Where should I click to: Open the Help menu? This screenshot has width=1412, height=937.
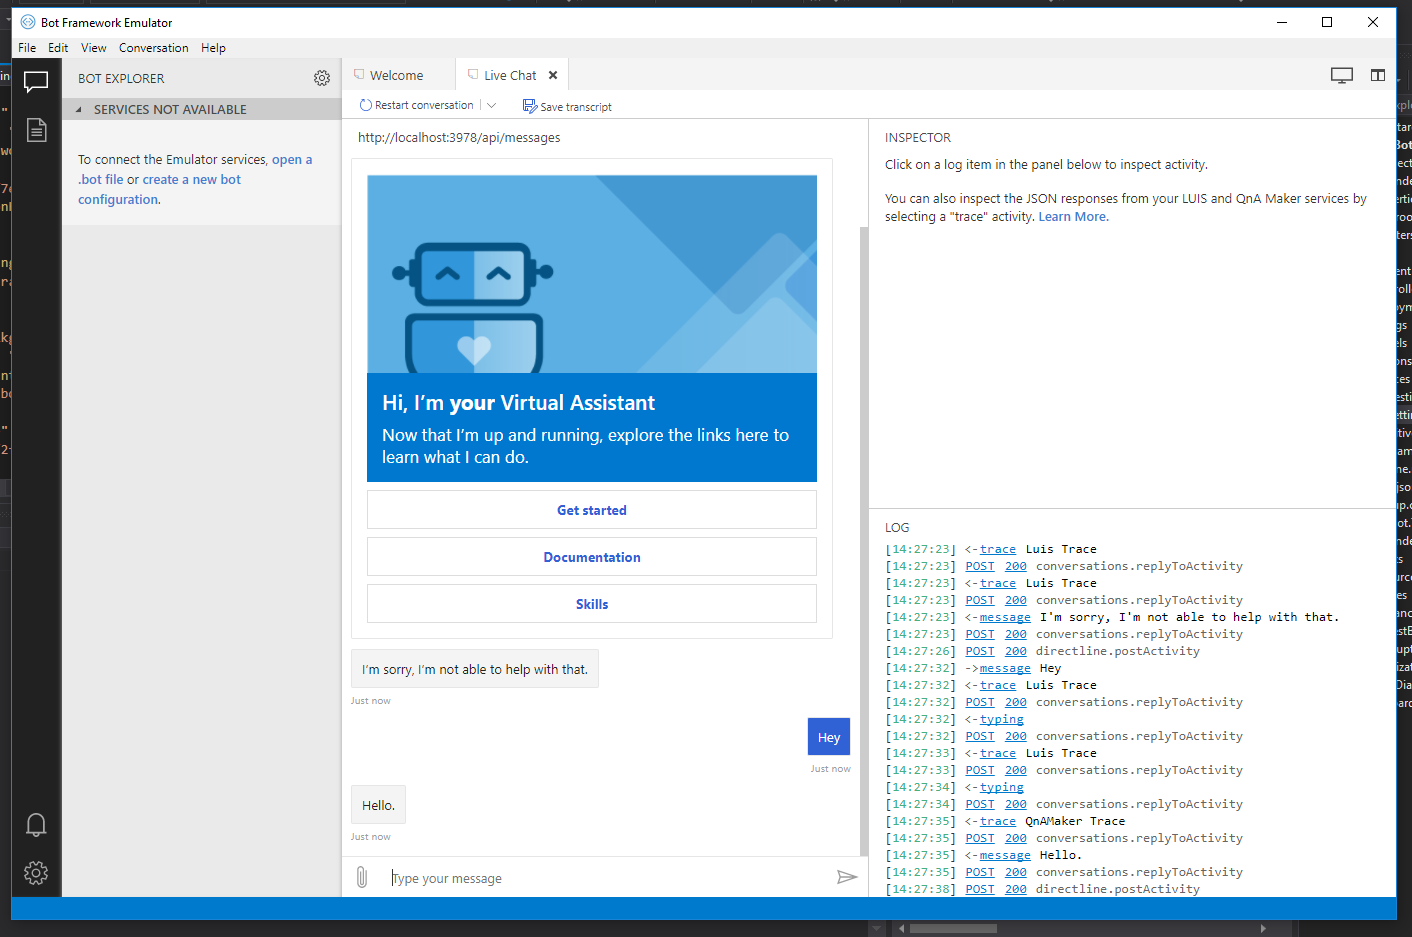213,47
